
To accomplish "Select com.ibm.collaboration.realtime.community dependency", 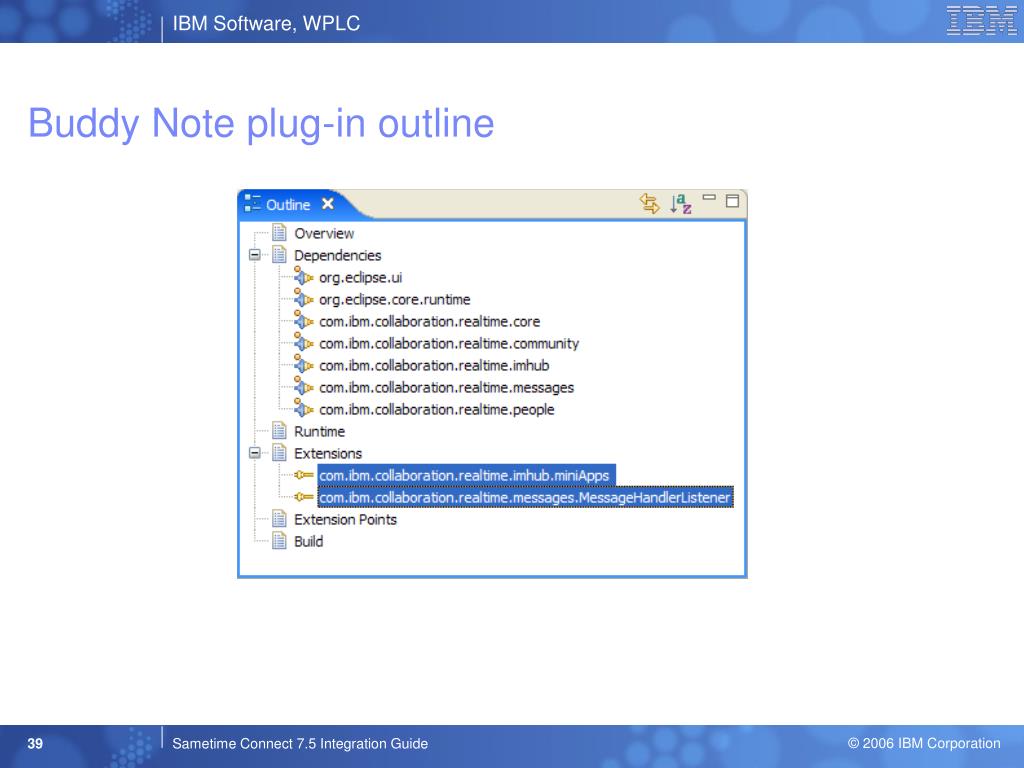I will point(449,344).
